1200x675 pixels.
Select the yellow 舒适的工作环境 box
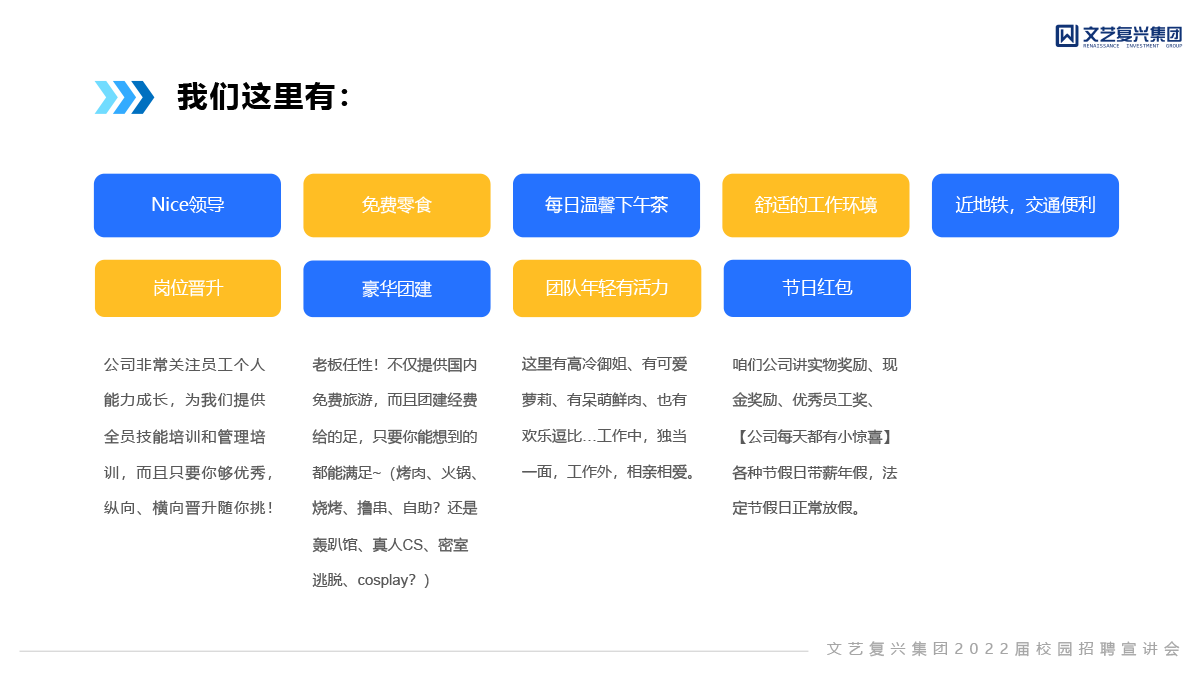point(816,205)
